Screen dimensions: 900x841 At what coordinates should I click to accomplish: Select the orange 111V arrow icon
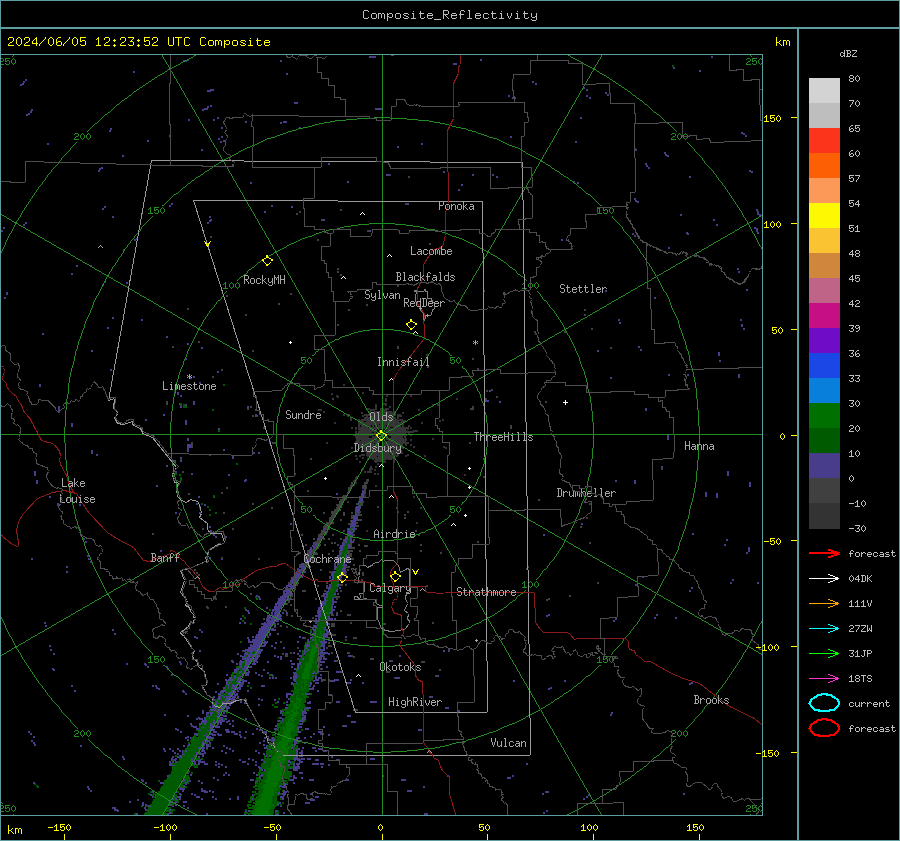coord(824,603)
